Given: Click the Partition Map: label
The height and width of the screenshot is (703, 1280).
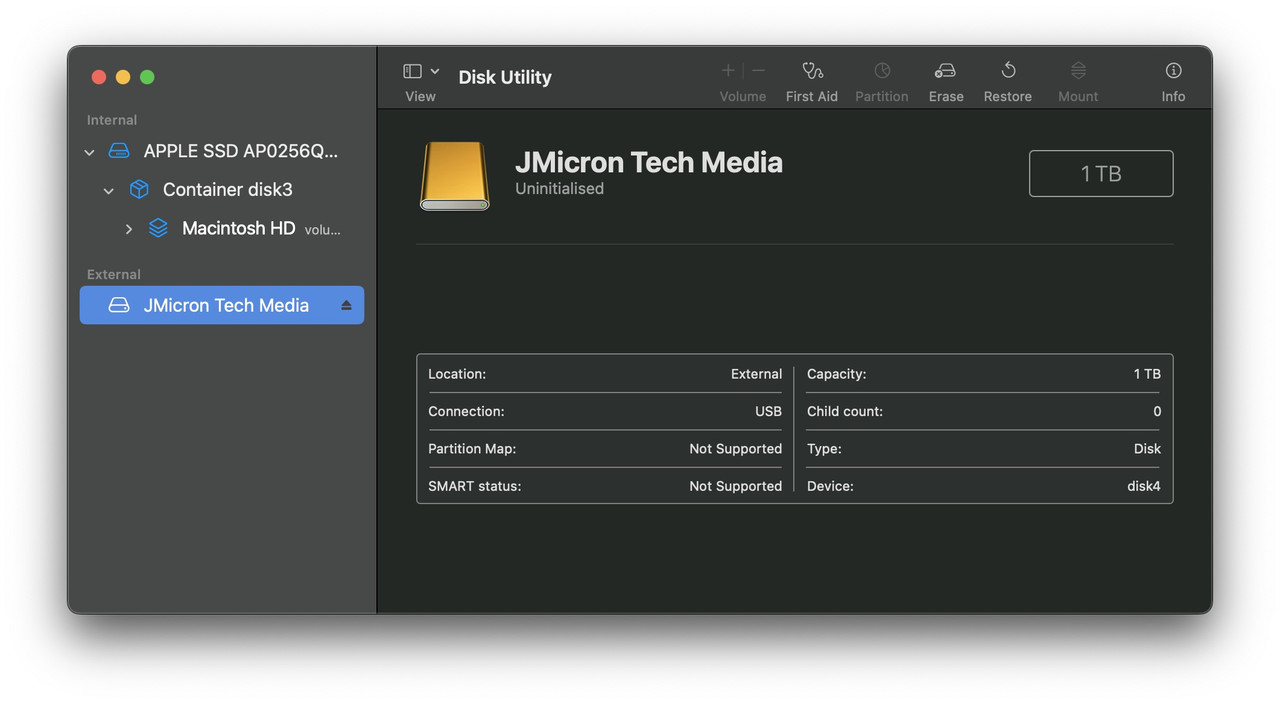Looking at the screenshot, I should (472, 449).
